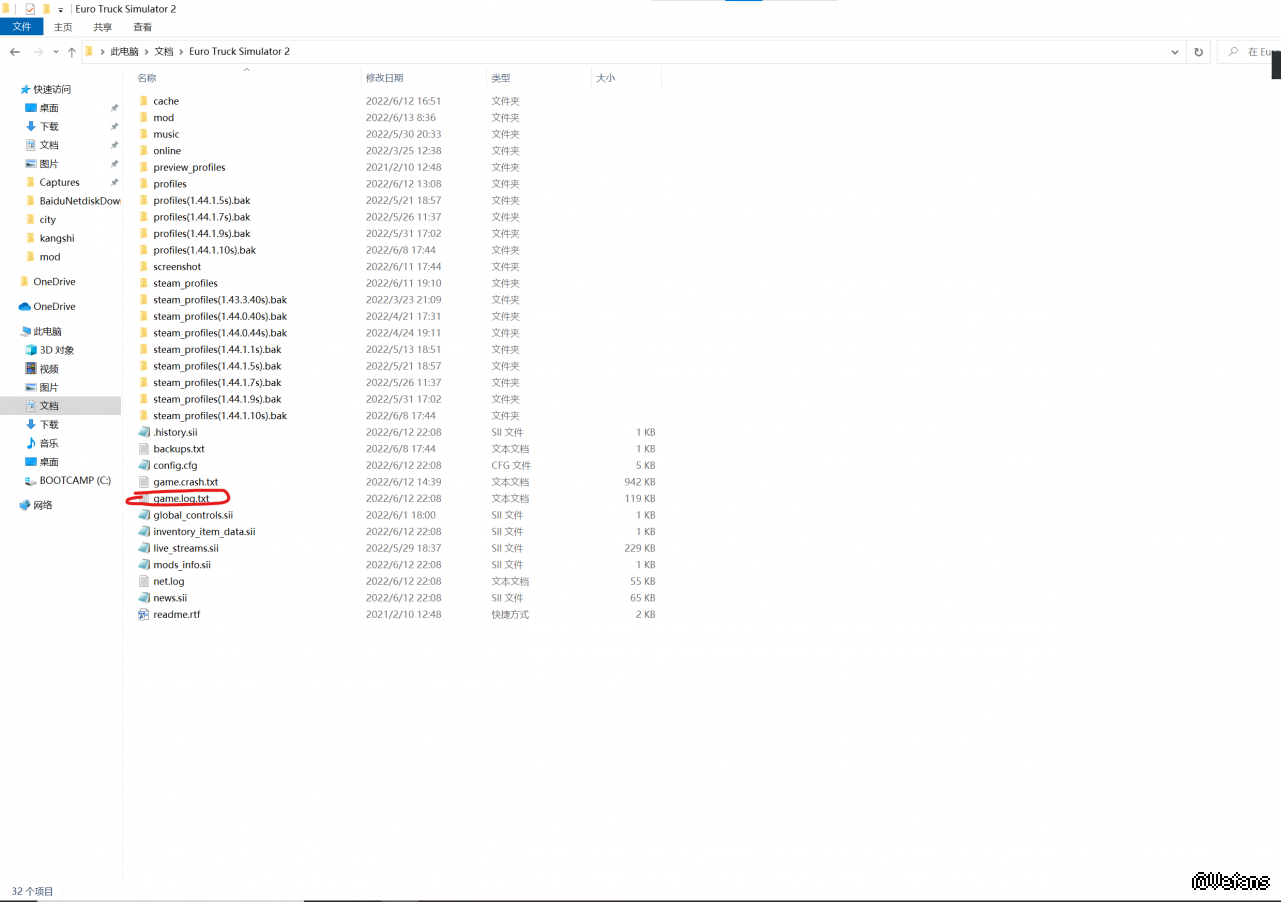Switch to the View ribbon tab
The image size is (1281, 902).
coord(142,27)
